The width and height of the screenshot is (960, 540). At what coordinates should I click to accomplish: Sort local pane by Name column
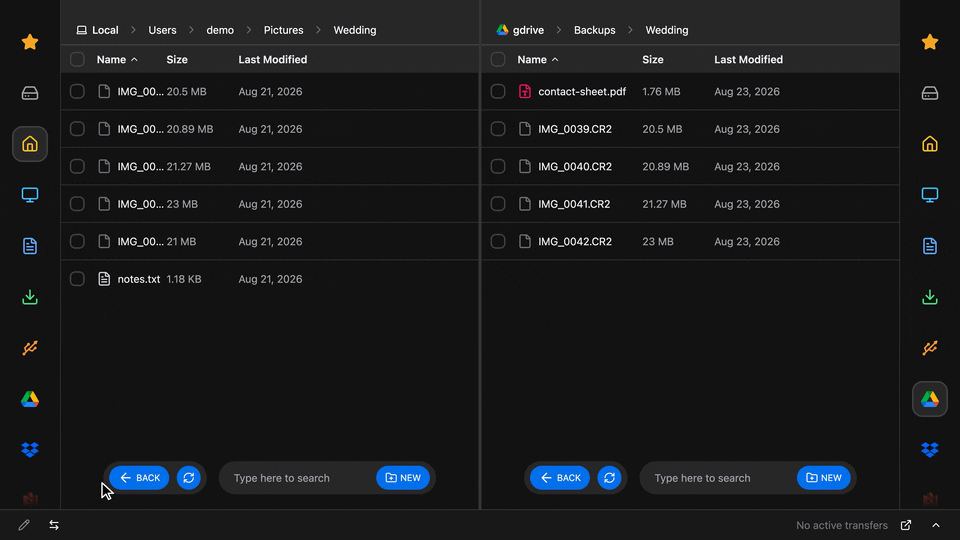[x=117, y=59]
